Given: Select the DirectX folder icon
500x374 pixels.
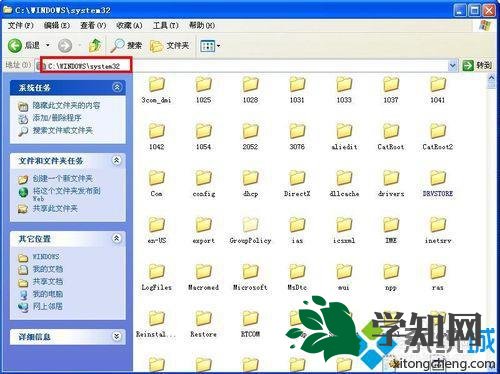Looking at the screenshot, I should (297, 178).
